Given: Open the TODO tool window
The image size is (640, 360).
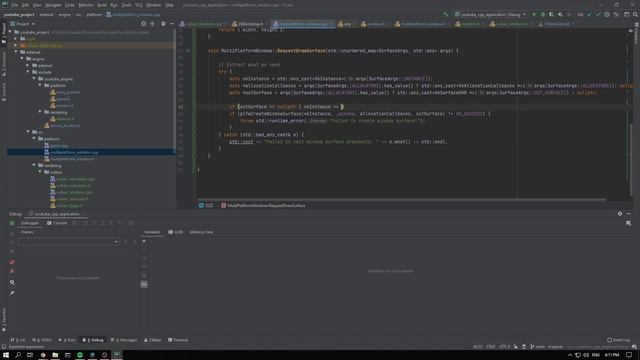Looking at the screenshot, I should point(42,340).
